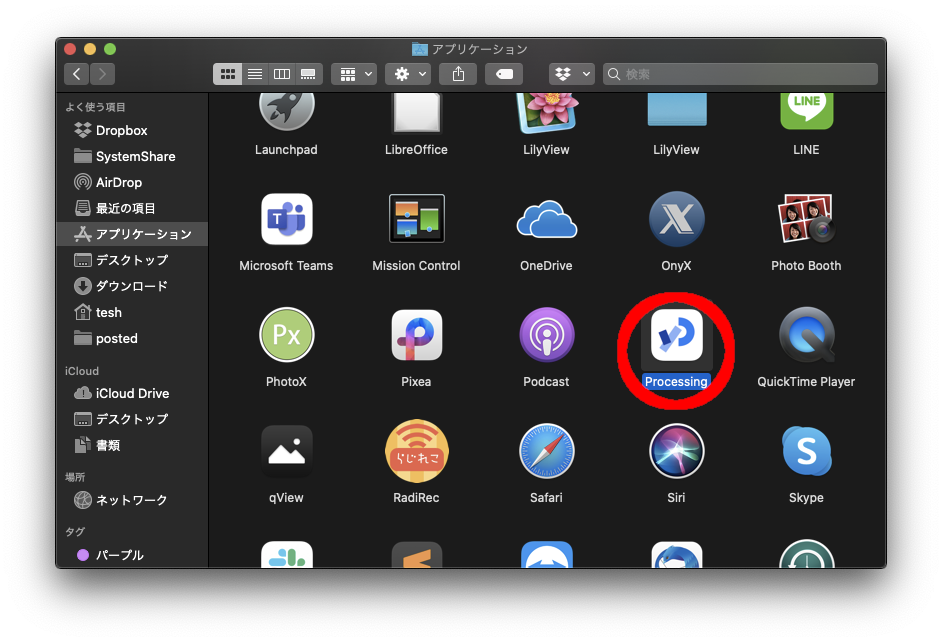Open the tesh home folder
The image size is (942, 642).
(132, 312)
